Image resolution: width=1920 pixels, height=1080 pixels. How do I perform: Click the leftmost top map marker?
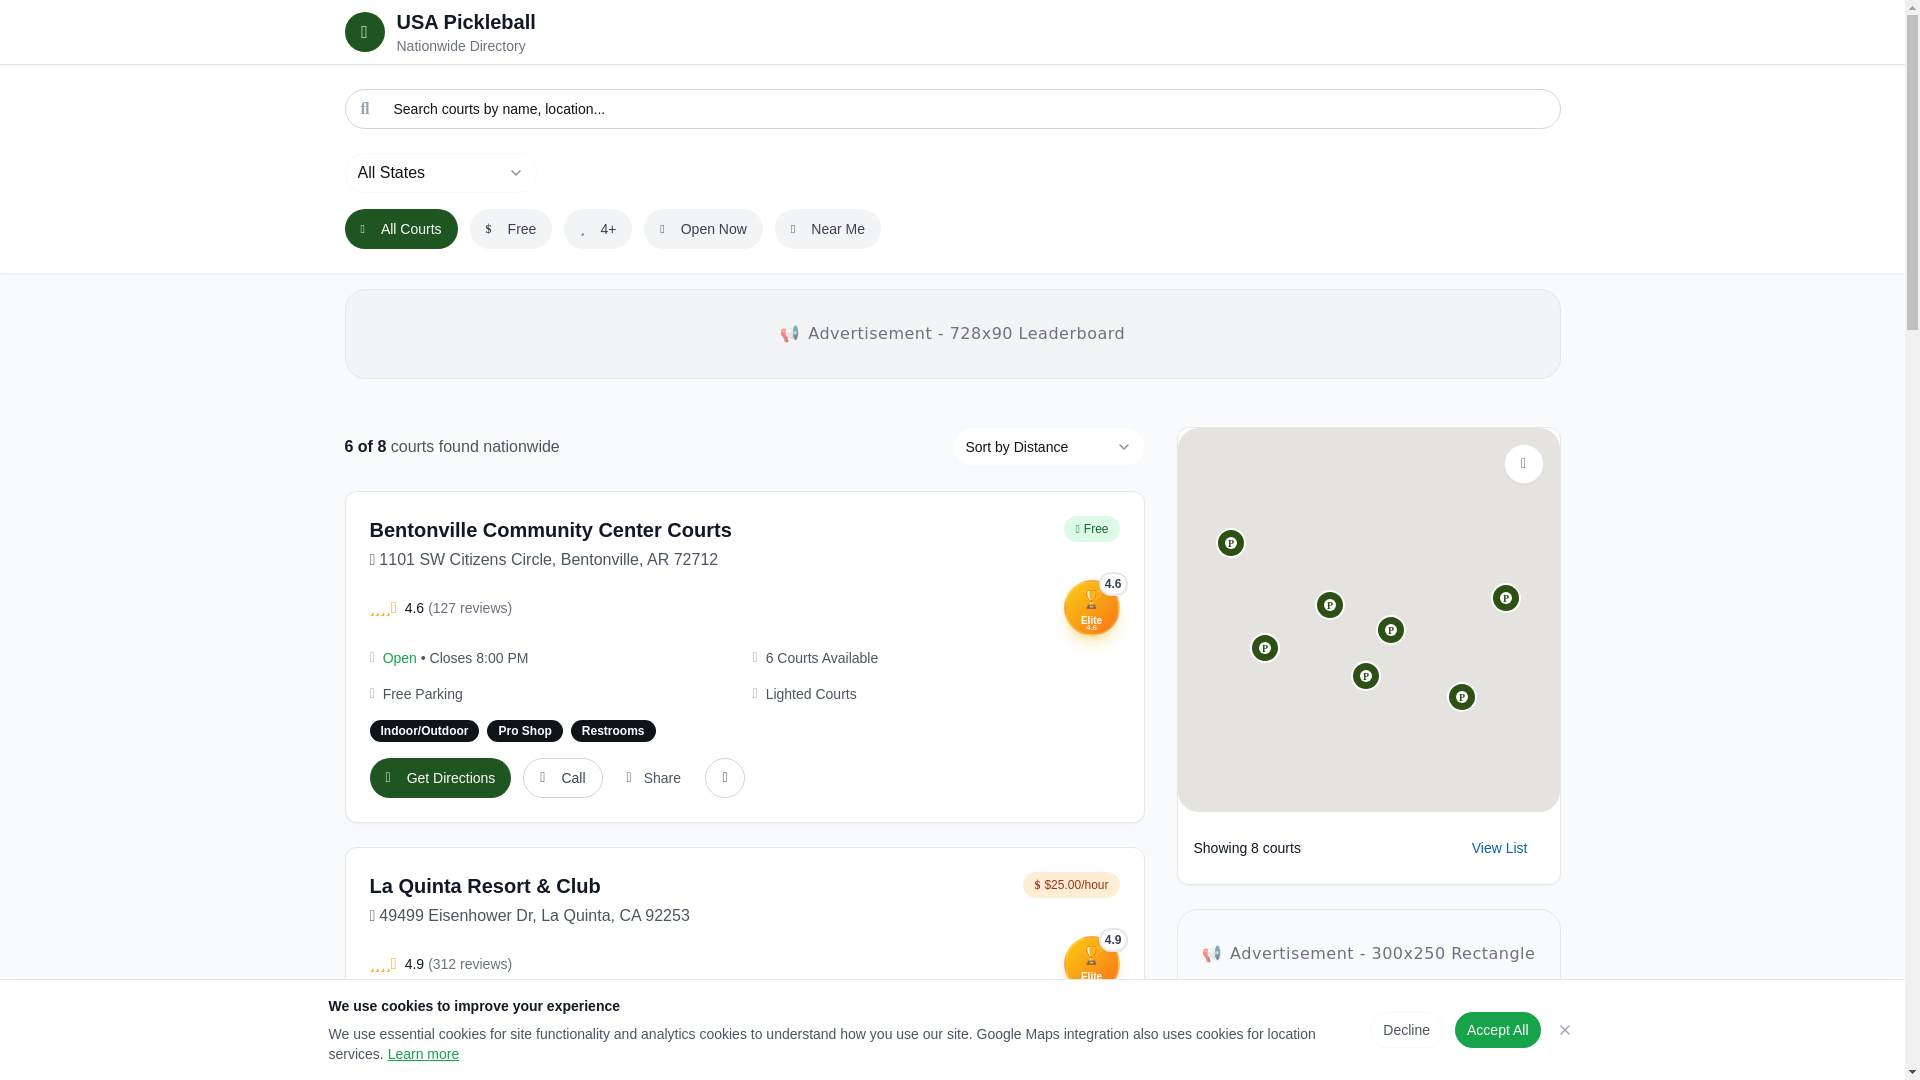click(x=1230, y=543)
